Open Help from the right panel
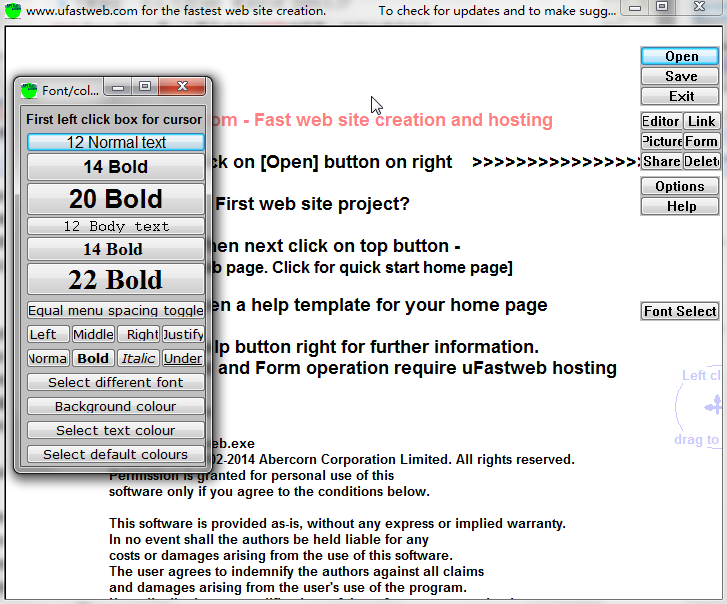Viewport: 727px width, 604px height. tap(680, 206)
